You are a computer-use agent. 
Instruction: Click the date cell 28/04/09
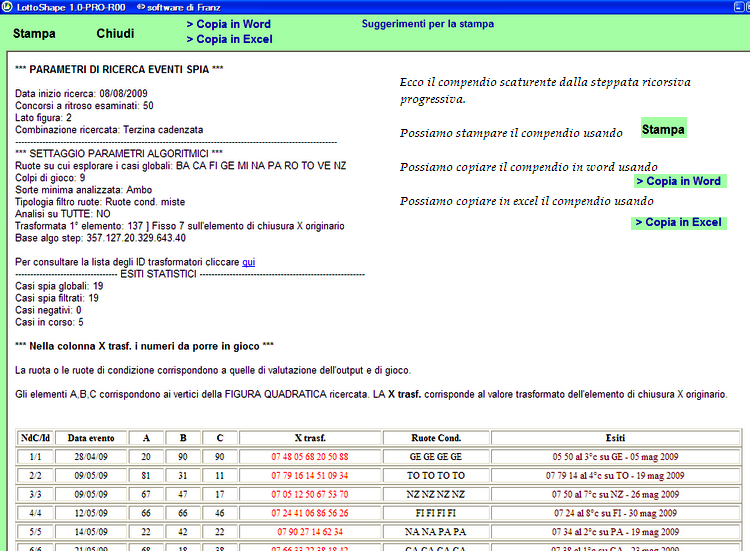91,456
